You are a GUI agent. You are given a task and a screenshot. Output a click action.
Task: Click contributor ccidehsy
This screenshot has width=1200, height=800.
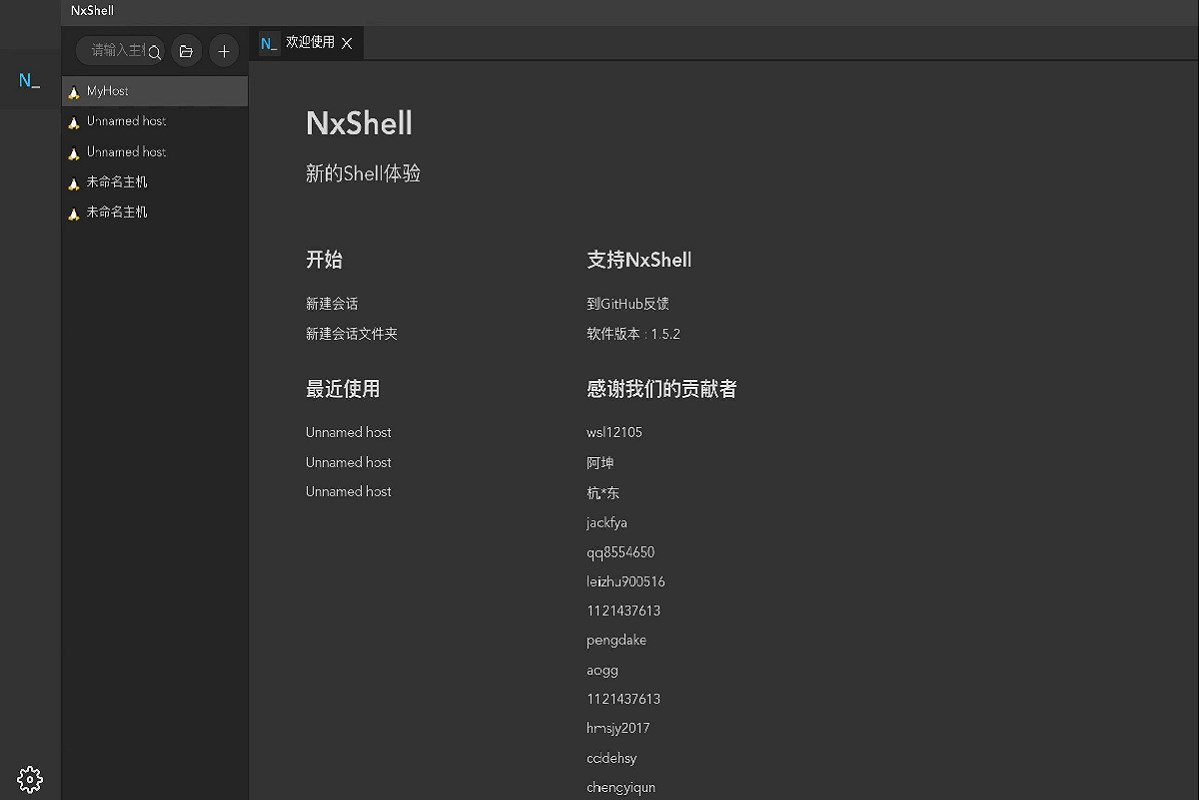coord(611,758)
